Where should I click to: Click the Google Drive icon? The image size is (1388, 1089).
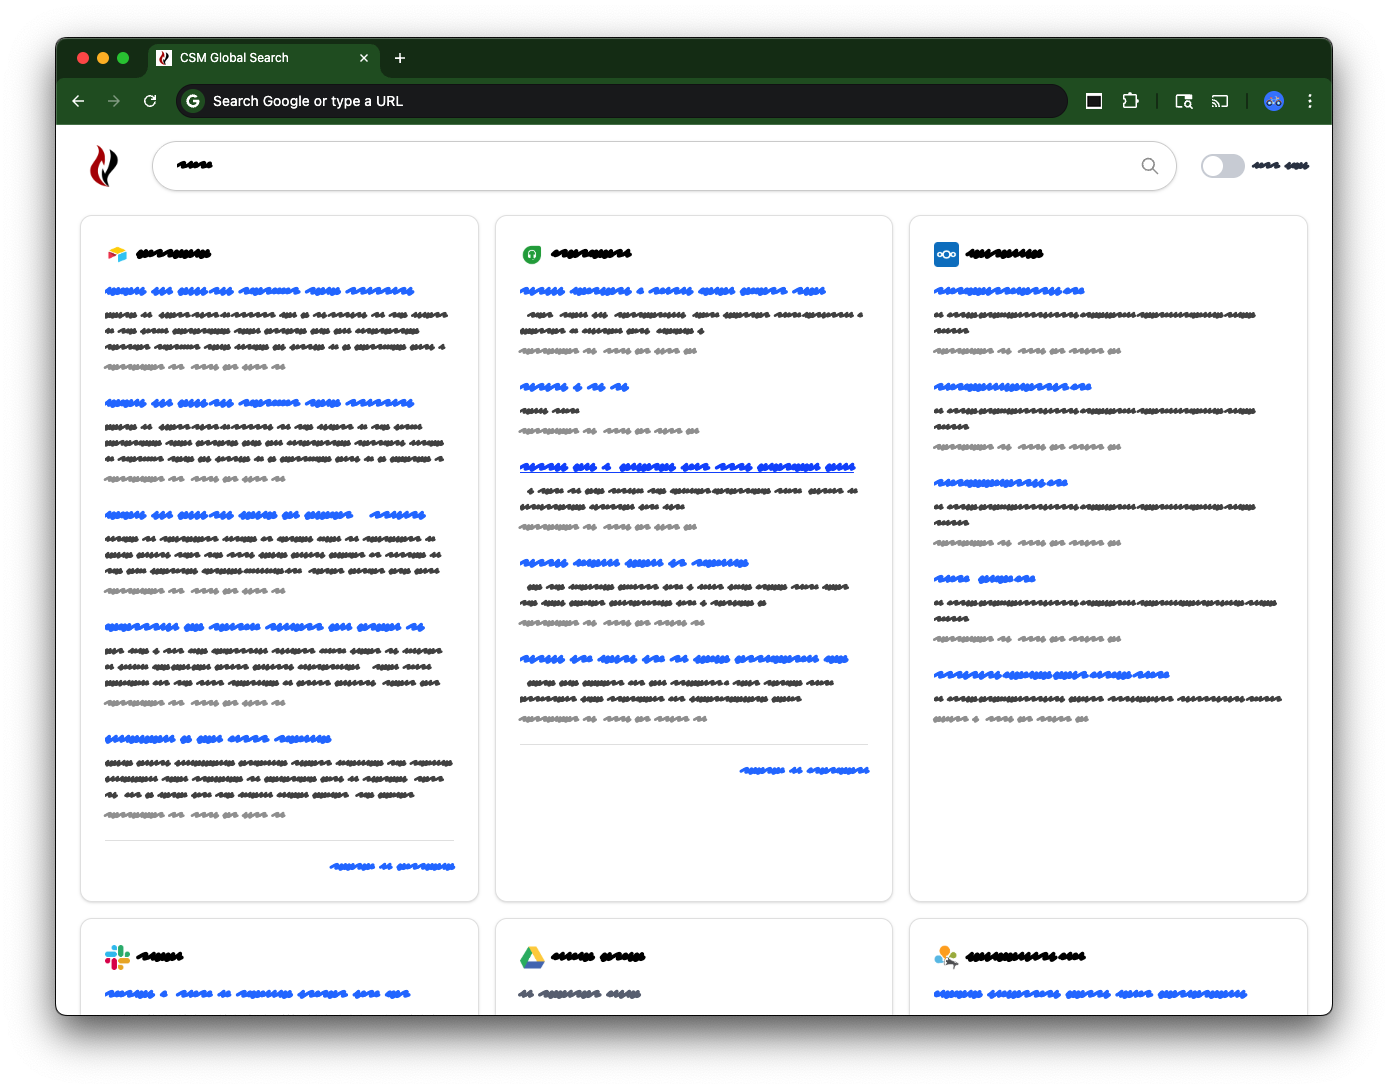pyautogui.click(x=532, y=957)
